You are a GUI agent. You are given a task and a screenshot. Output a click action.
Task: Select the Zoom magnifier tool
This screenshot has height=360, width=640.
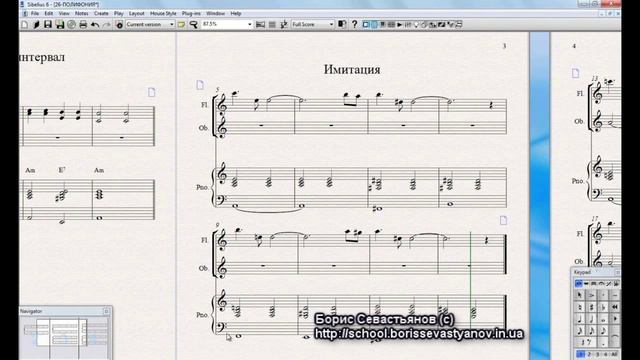[x=193, y=24]
